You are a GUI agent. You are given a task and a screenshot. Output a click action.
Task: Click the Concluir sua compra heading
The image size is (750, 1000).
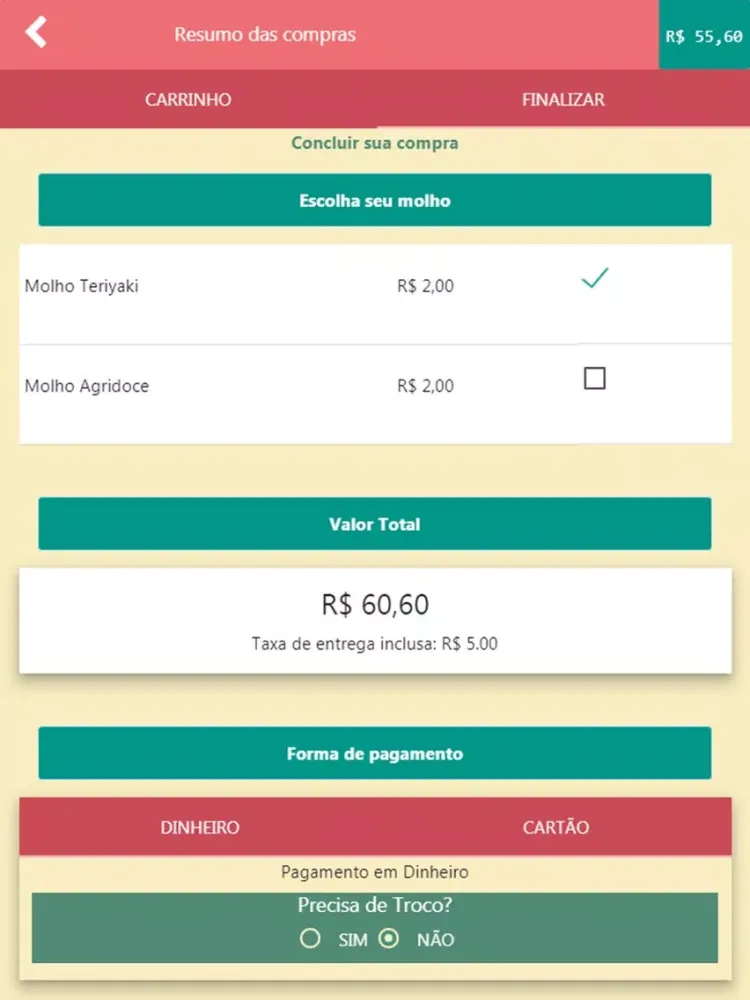tap(375, 143)
